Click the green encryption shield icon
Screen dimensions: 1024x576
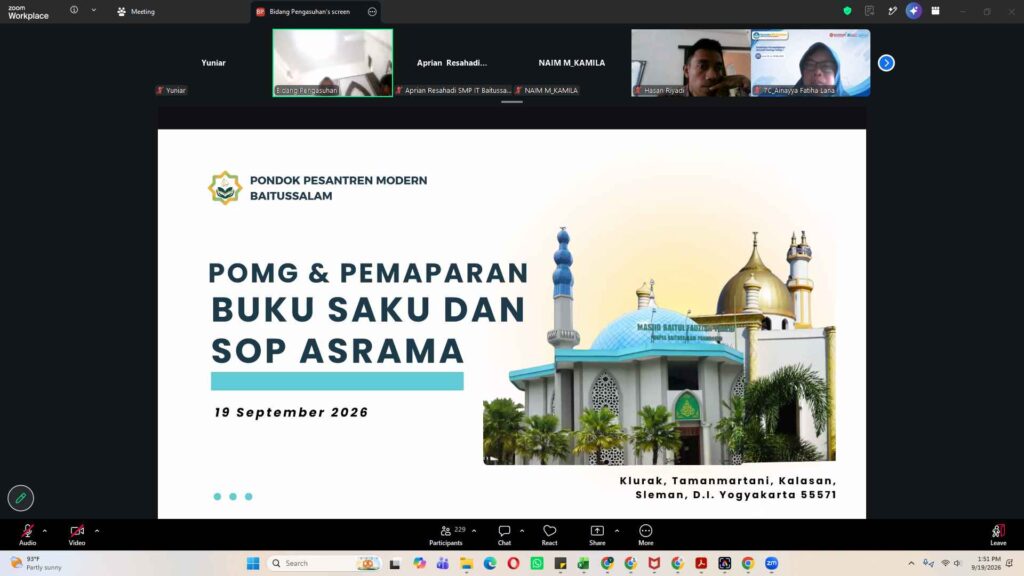(x=847, y=11)
